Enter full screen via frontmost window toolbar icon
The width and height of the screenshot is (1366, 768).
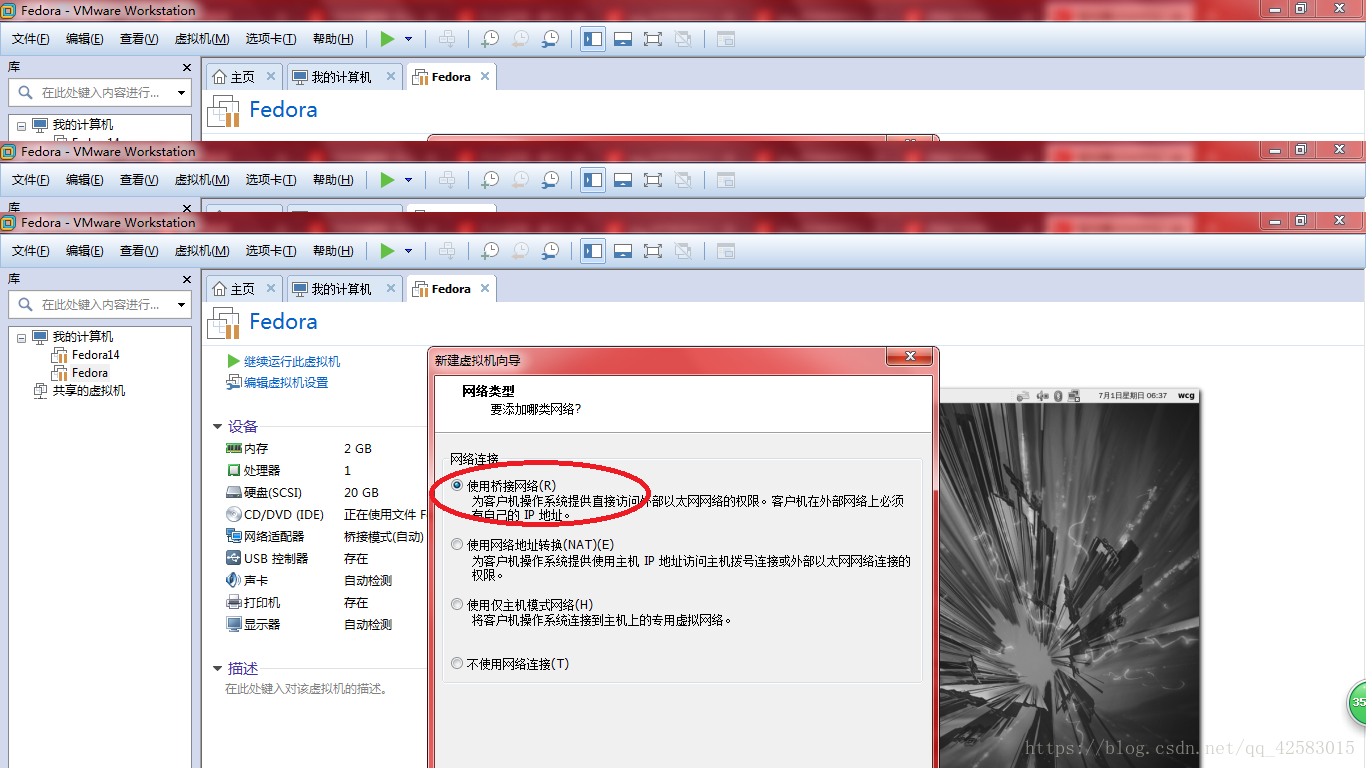click(x=653, y=250)
